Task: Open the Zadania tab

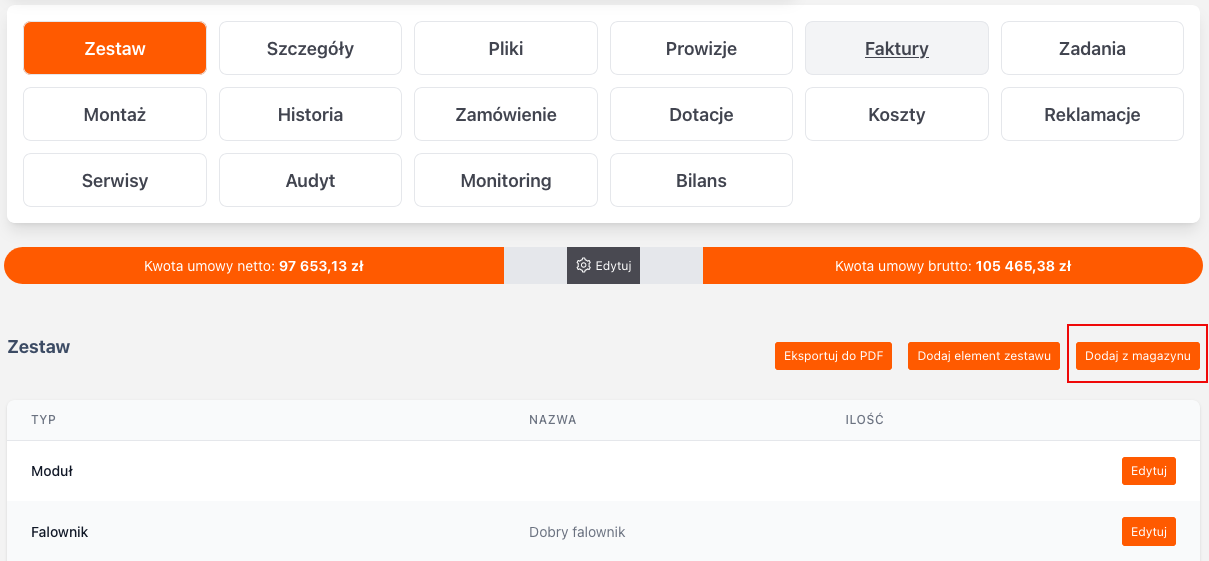Action: [x=1092, y=48]
